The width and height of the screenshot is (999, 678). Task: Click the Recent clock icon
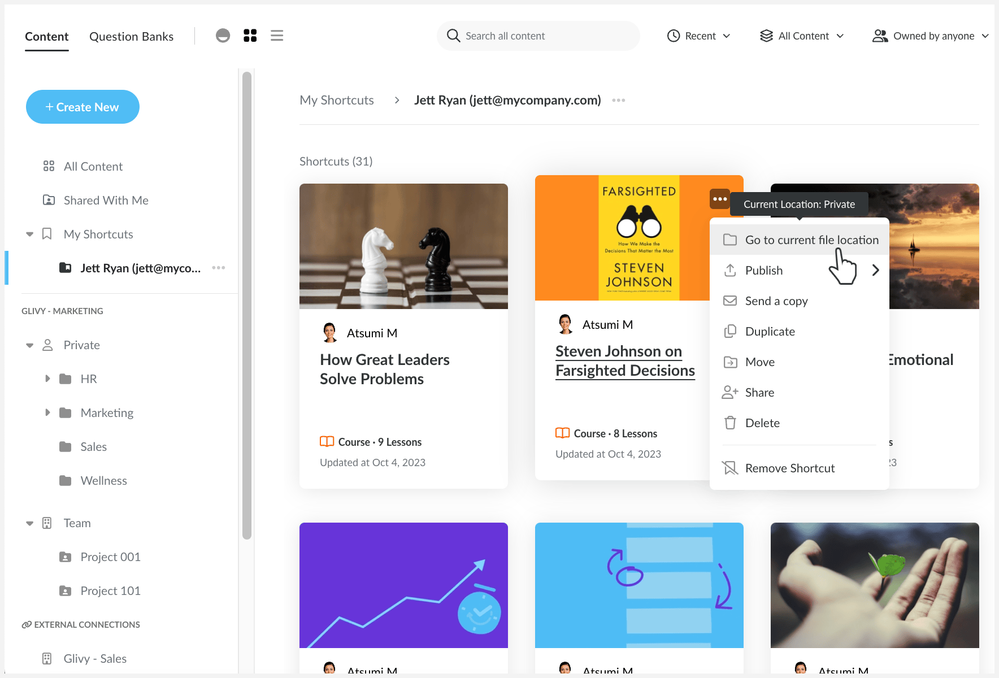tap(673, 36)
